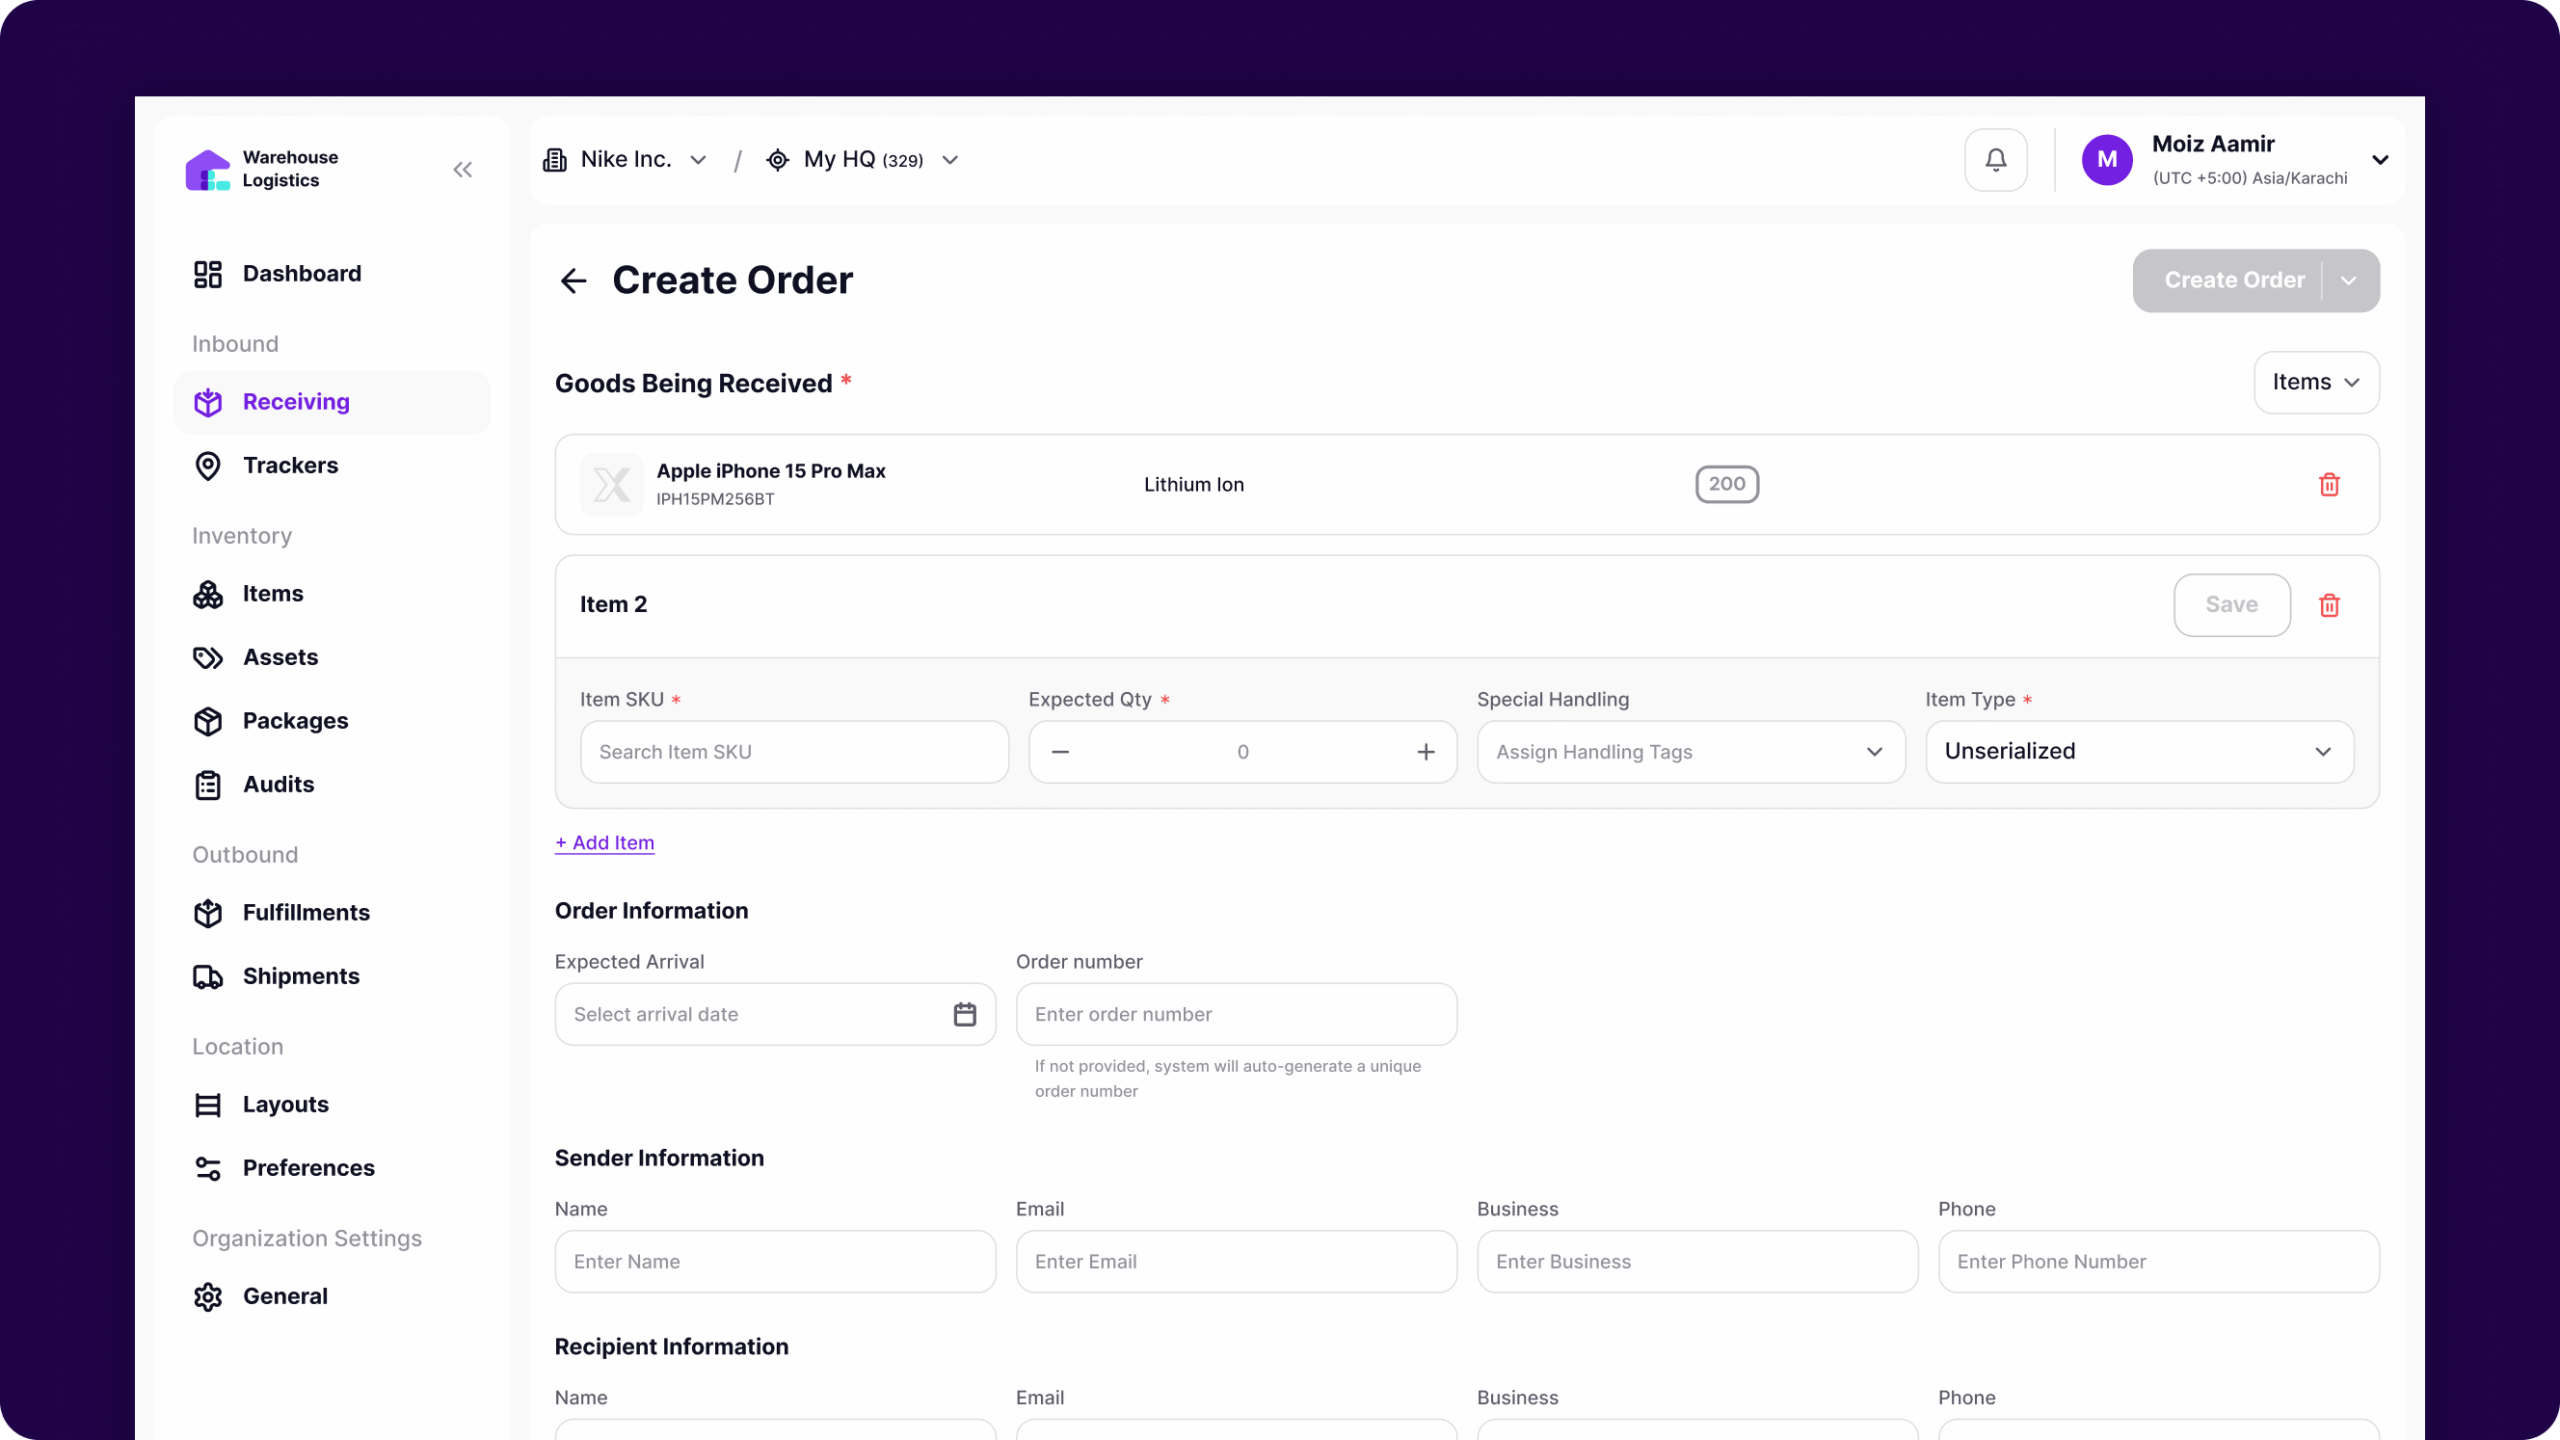Viewport: 2560px width, 1440px height.
Task: Open notifications bell
Action: coord(1996,160)
